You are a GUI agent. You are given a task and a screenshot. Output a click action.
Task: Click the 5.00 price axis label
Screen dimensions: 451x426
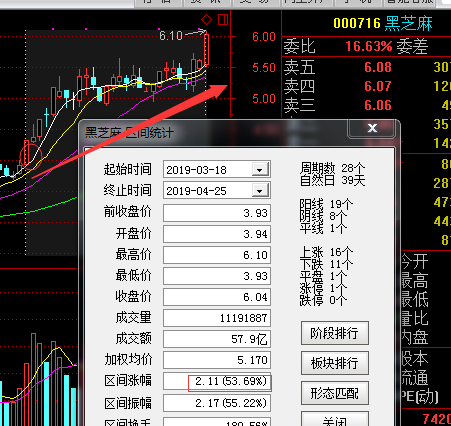coord(264,99)
